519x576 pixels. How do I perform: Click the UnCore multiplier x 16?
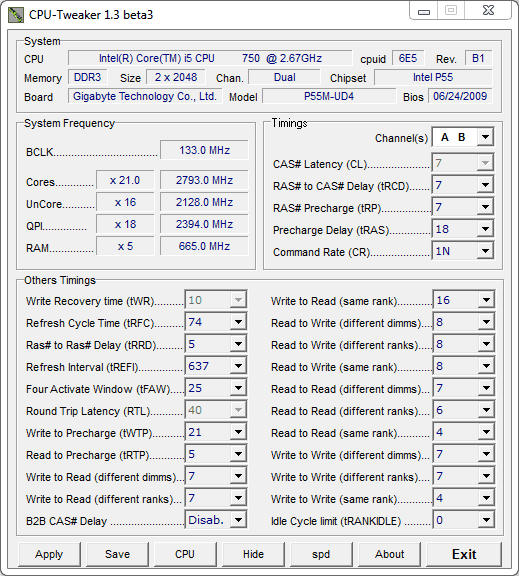click(x=125, y=202)
